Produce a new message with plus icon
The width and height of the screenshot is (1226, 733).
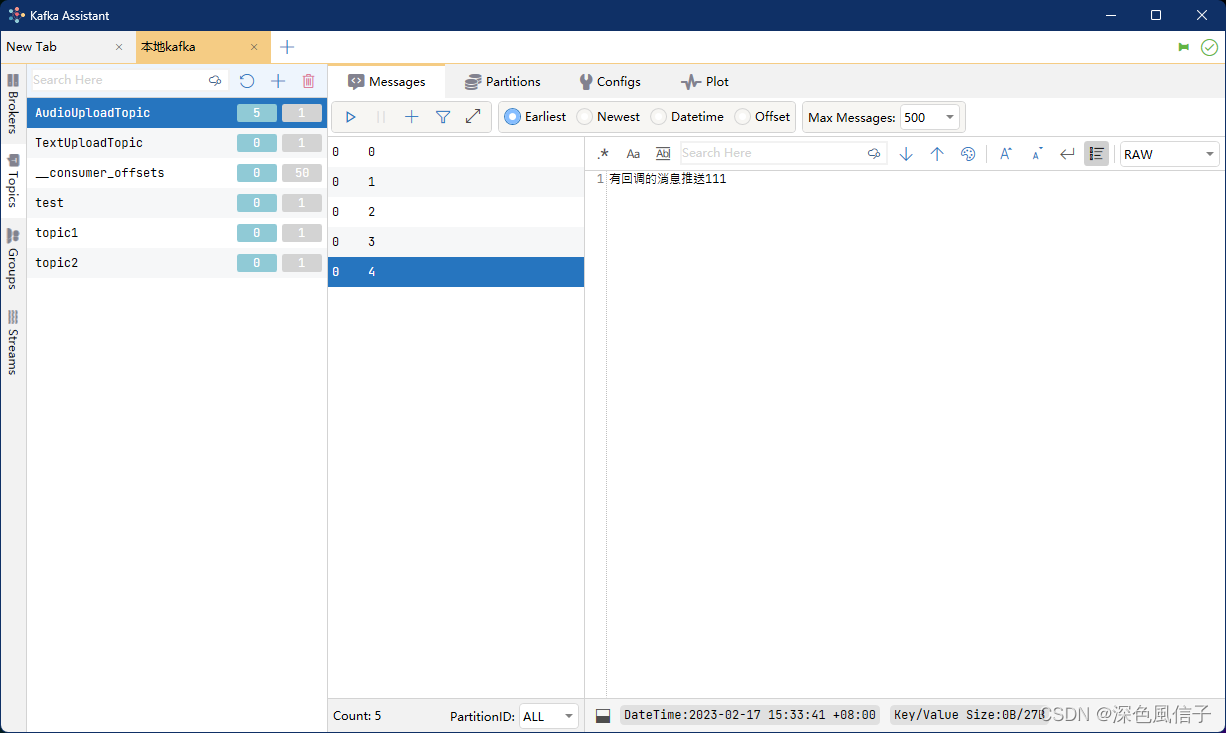click(x=411, y=117)
